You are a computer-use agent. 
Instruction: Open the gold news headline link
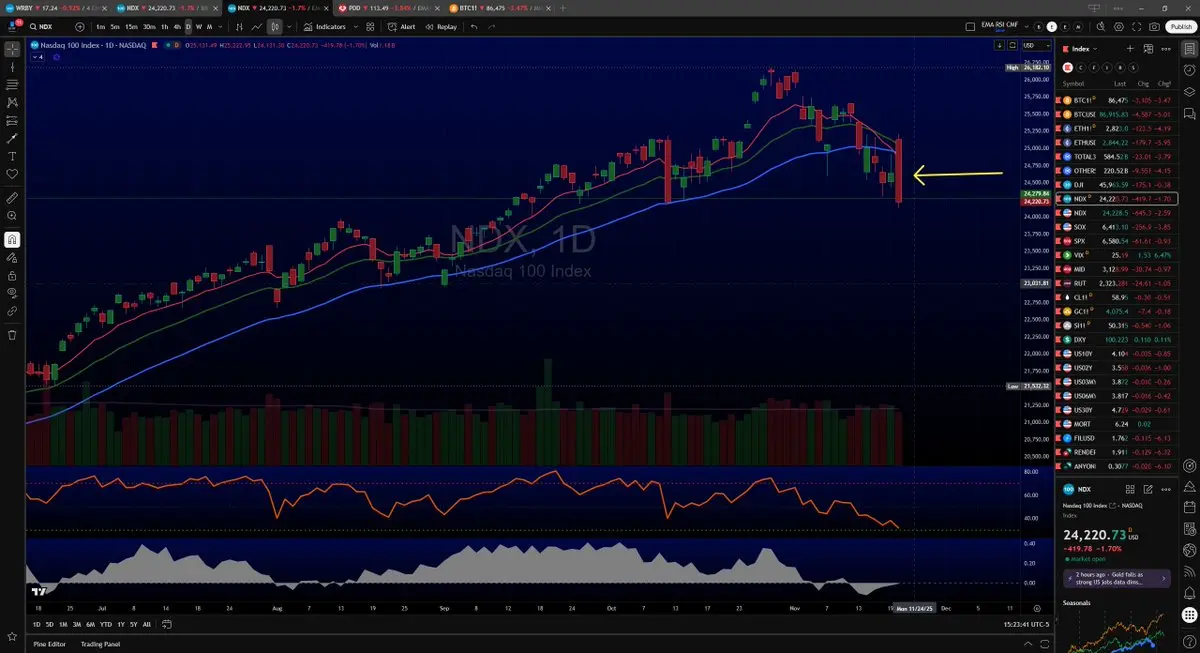(x=1115, y=577)
